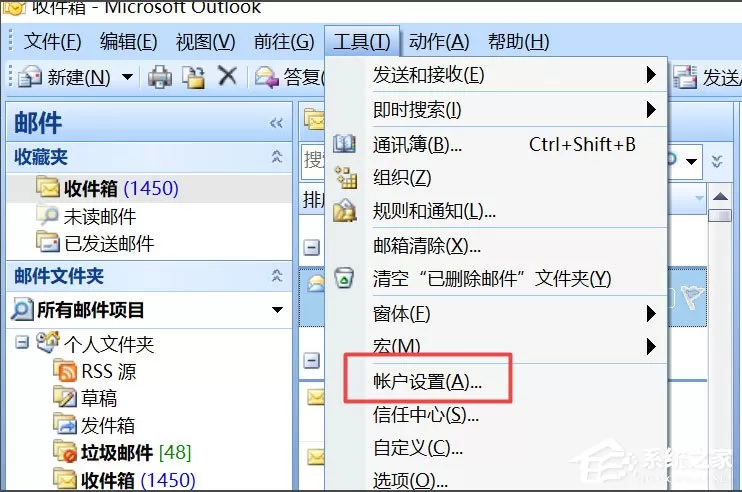The image size is (742, 492).
Task: Click the 未读邮件 search folder icon
Action: point(48,216)
